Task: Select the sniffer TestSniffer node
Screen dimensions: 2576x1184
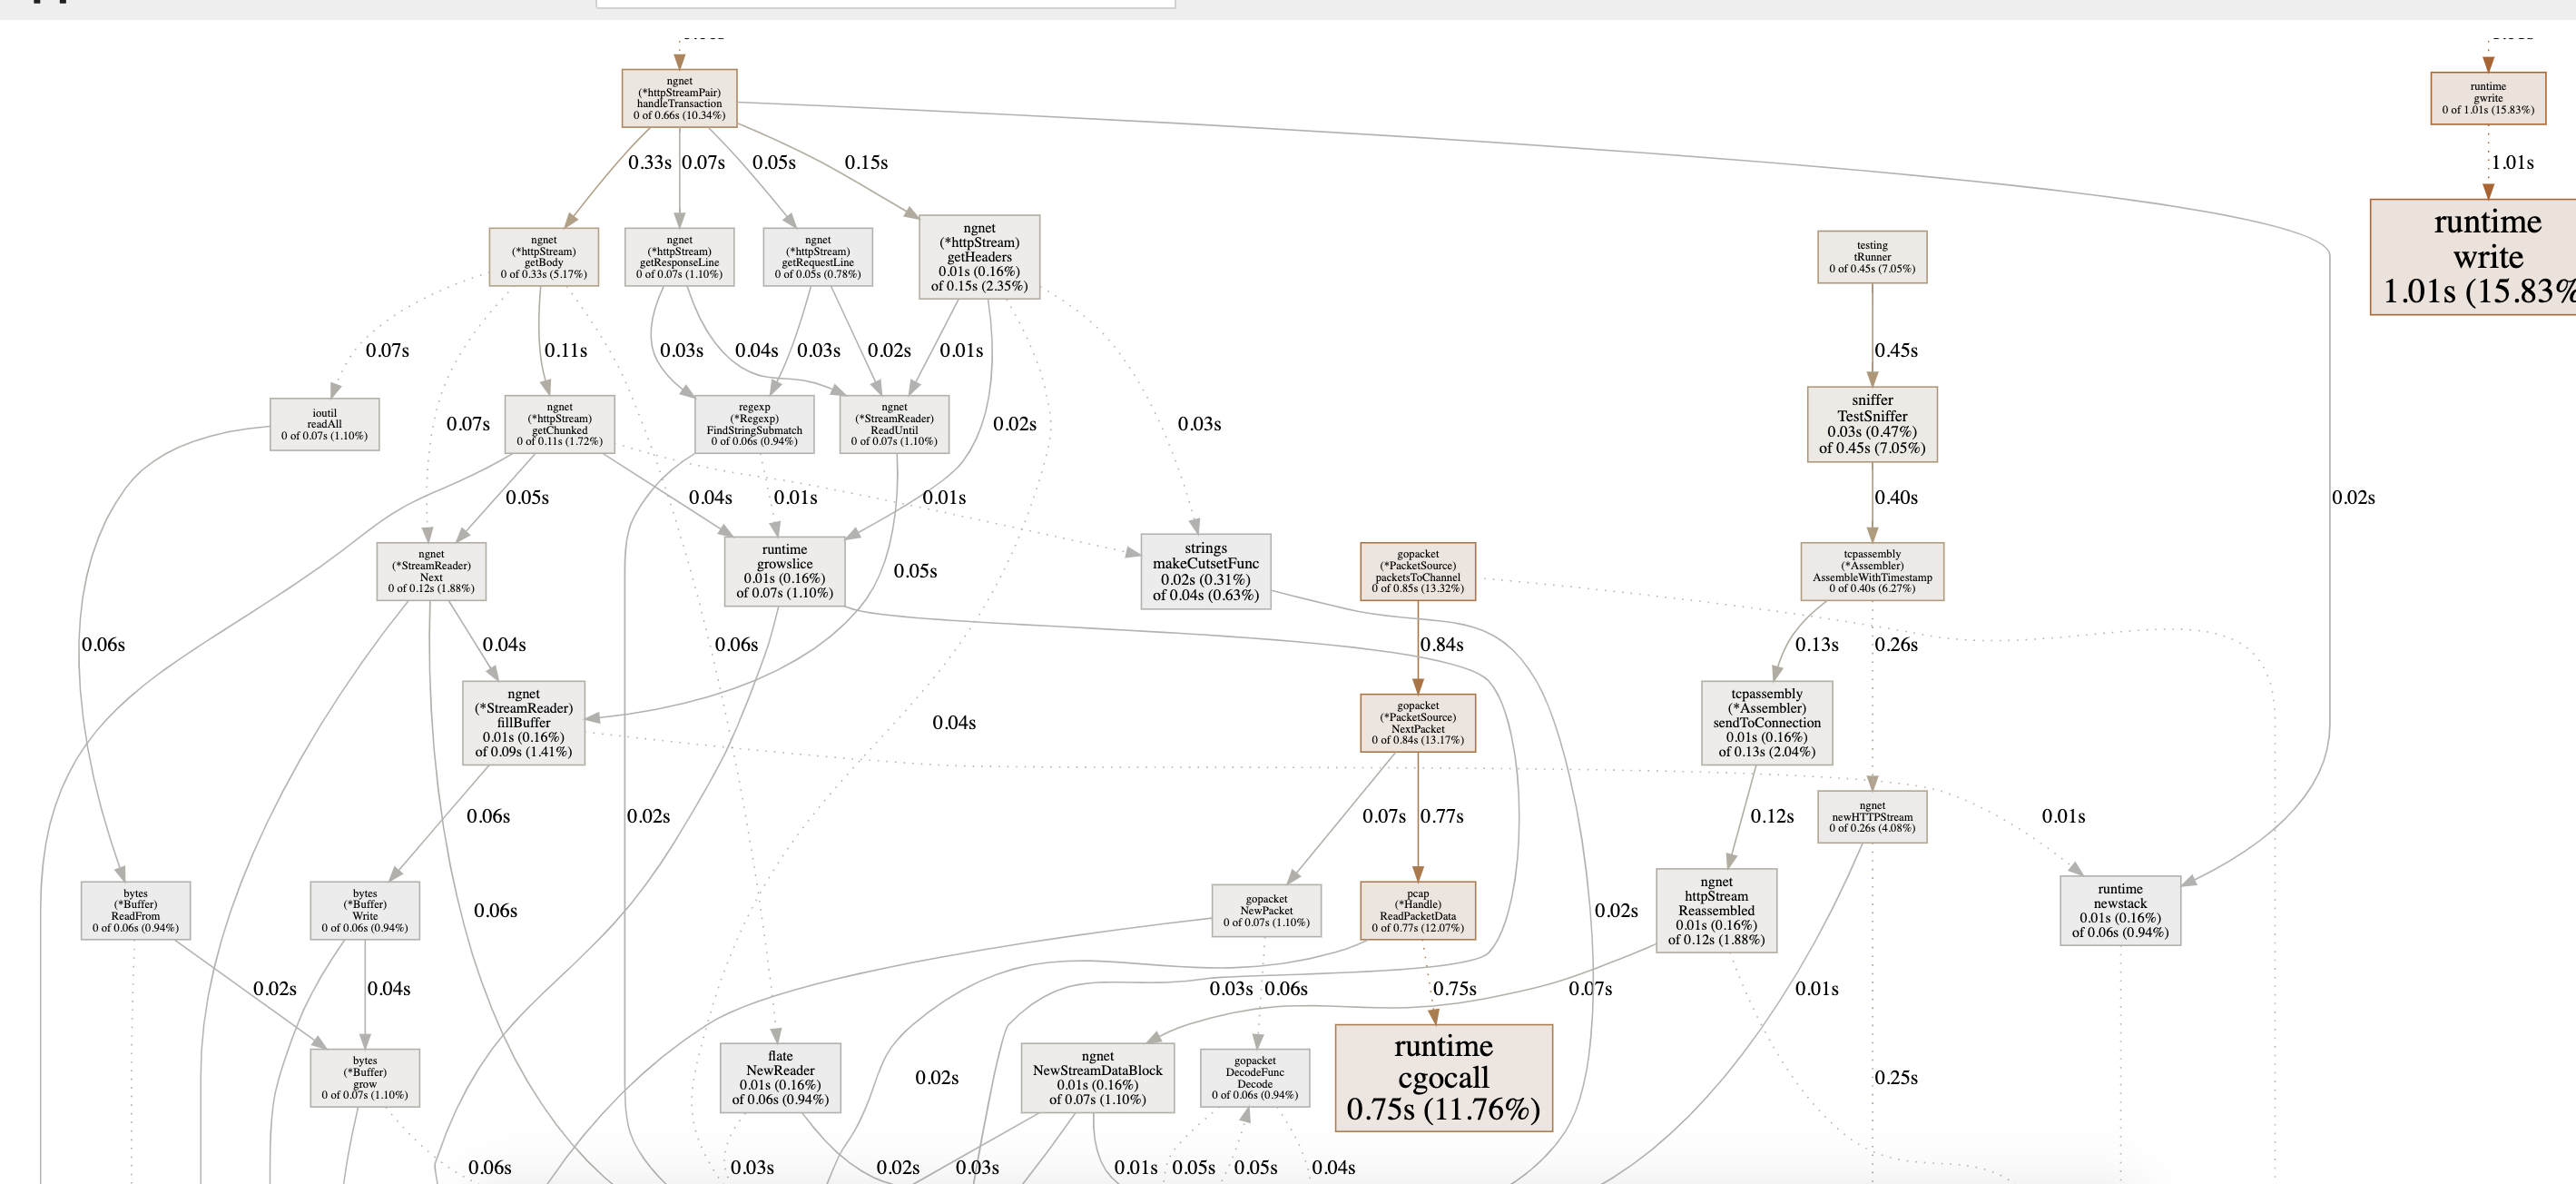Action: 1872,424
